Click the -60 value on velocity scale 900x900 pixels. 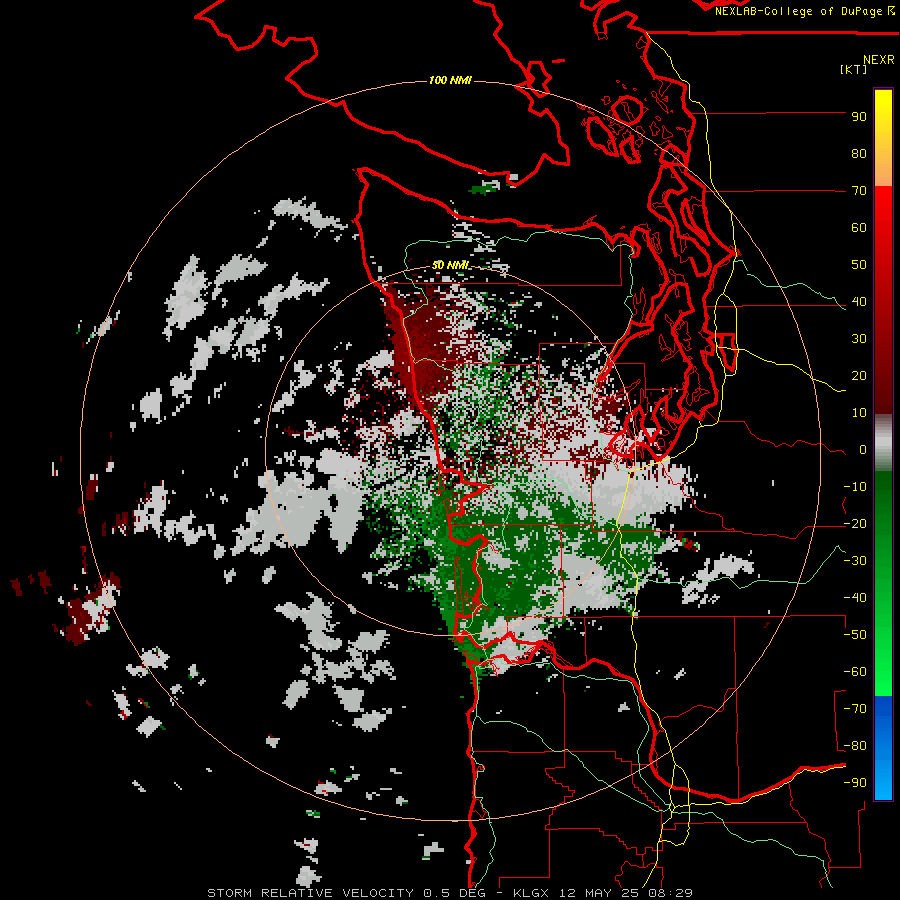tap(855, 672)
